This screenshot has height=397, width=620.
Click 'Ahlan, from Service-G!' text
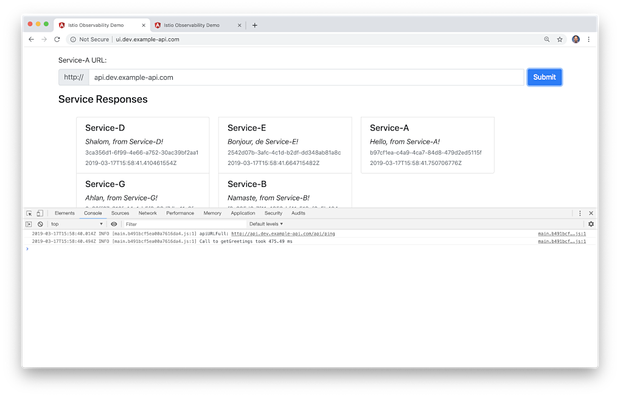coord(121,198)
